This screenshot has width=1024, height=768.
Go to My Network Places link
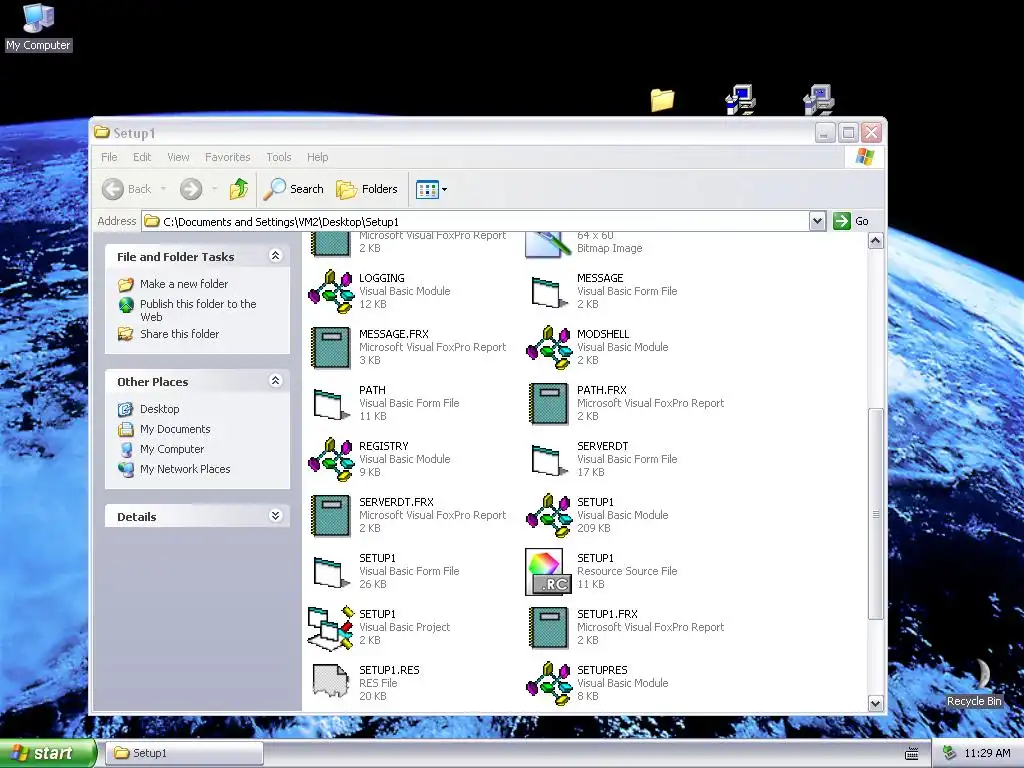click(185, 469)
